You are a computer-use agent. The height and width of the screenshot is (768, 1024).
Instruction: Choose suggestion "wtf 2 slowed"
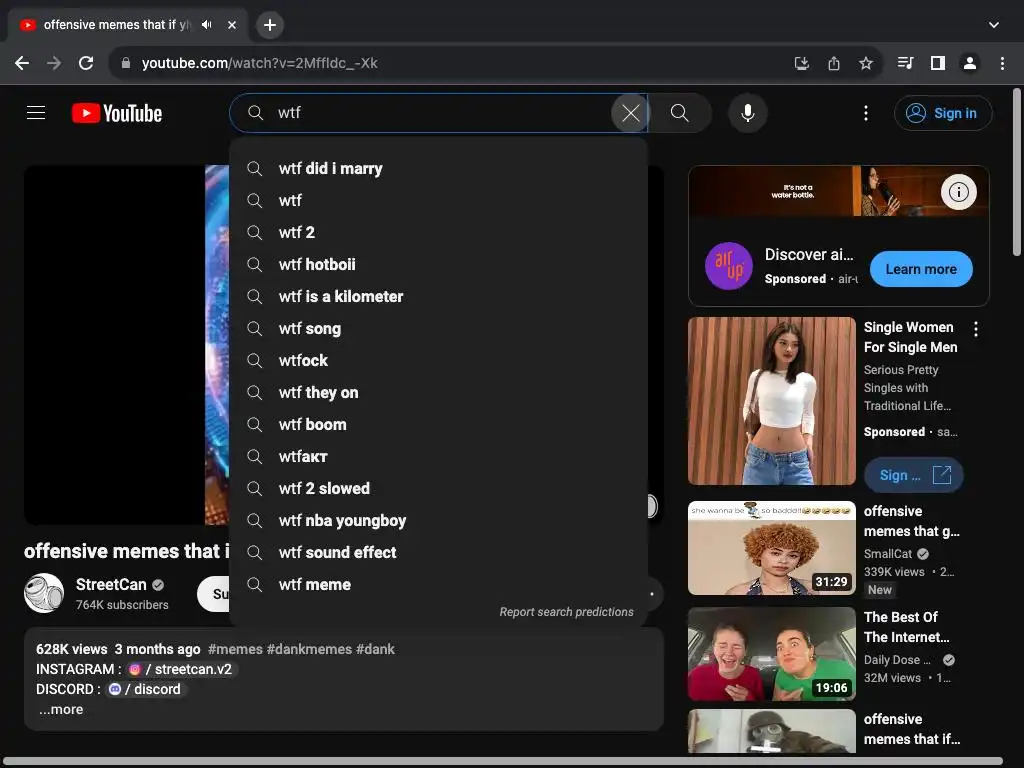[438, 488]
